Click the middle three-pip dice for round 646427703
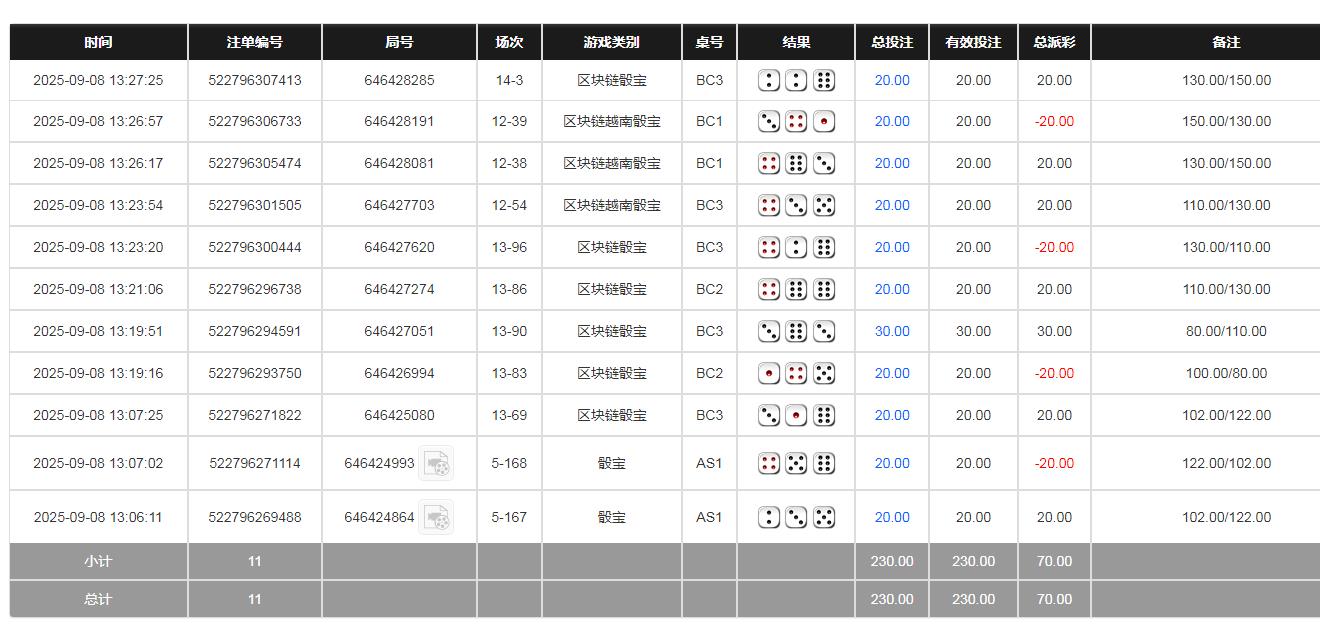This screenshot has height=629, width=1320. click(795, 205)
